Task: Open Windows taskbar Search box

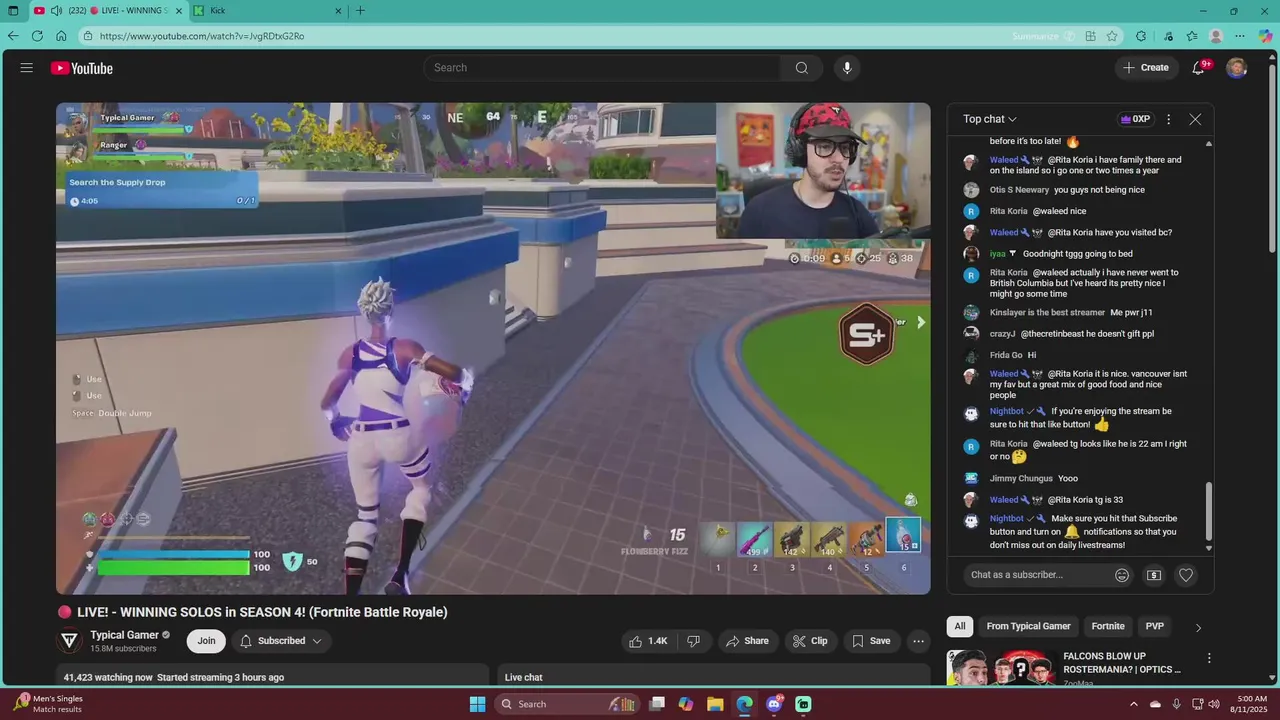Action: click(565, 704)
